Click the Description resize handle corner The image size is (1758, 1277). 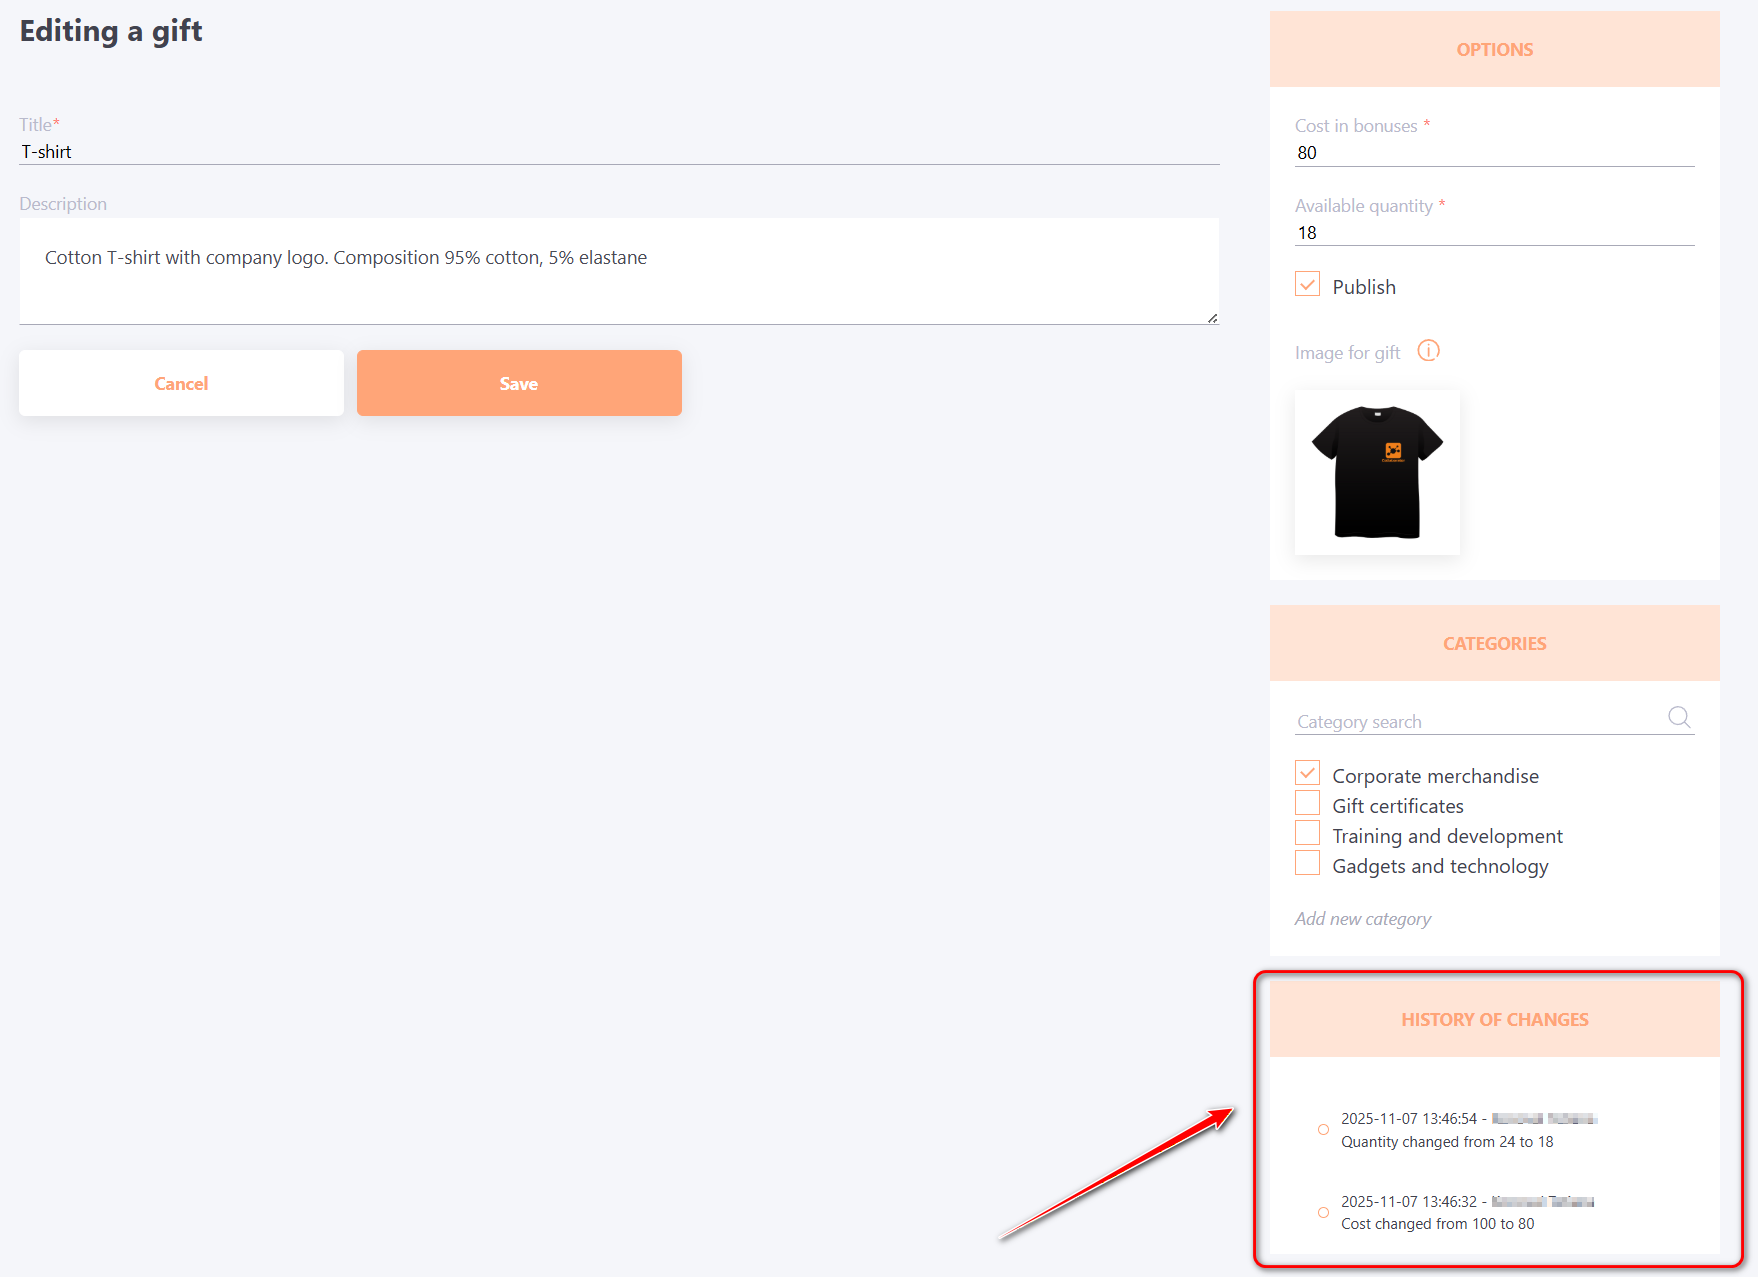[x=1212, y=318]
